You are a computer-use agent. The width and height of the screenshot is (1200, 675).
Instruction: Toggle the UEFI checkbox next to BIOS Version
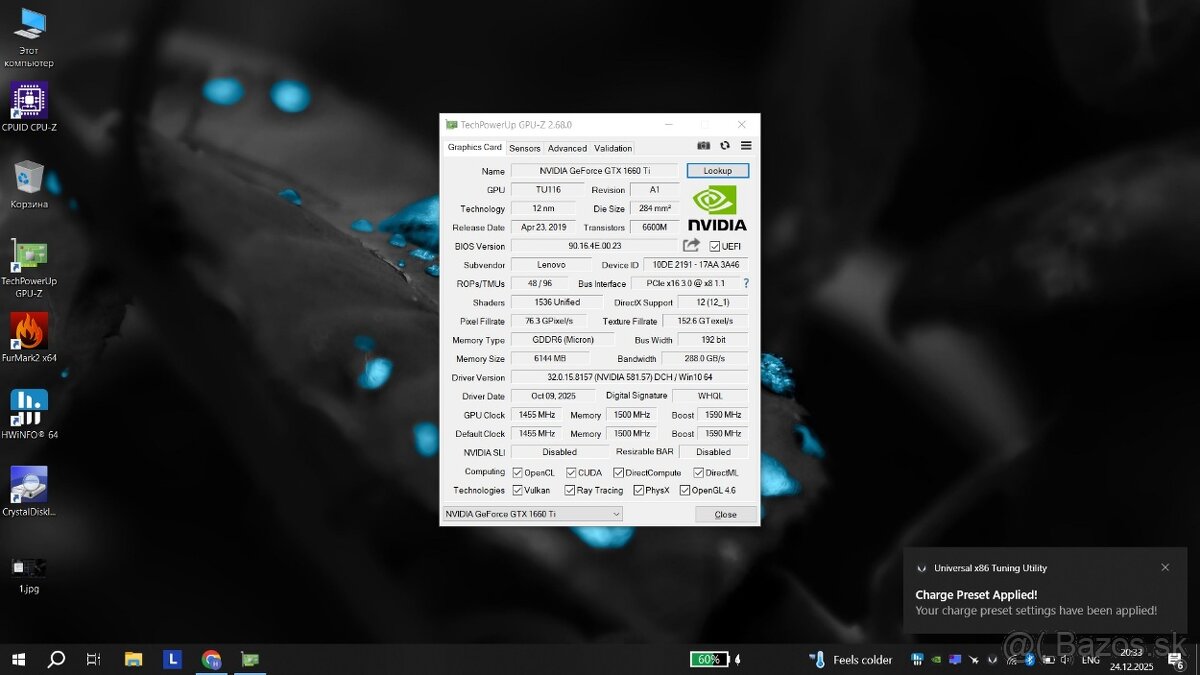(714, 245)
